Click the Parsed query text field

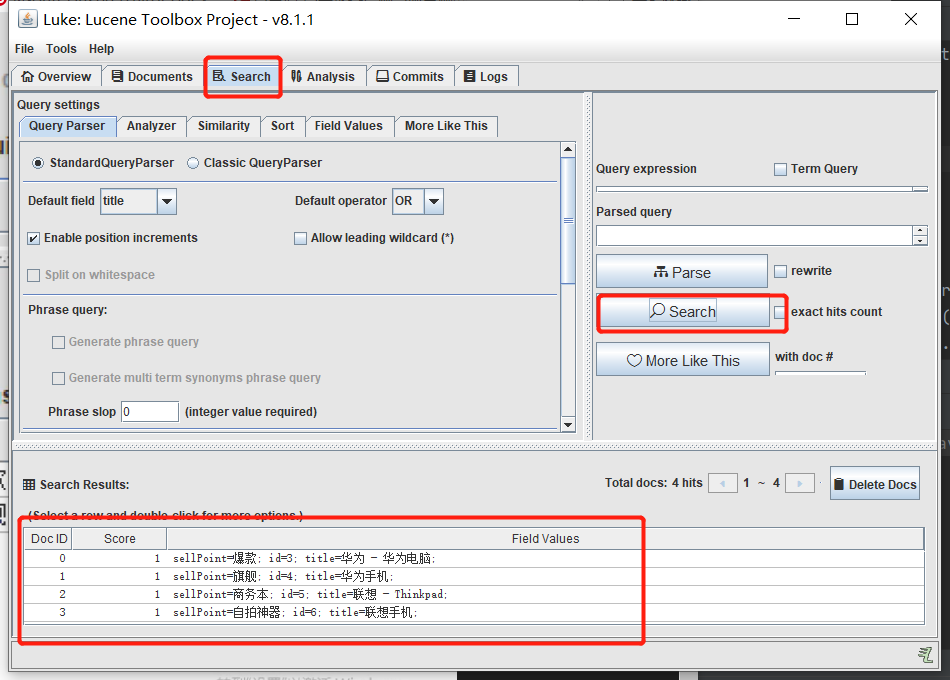click(754, 235)
